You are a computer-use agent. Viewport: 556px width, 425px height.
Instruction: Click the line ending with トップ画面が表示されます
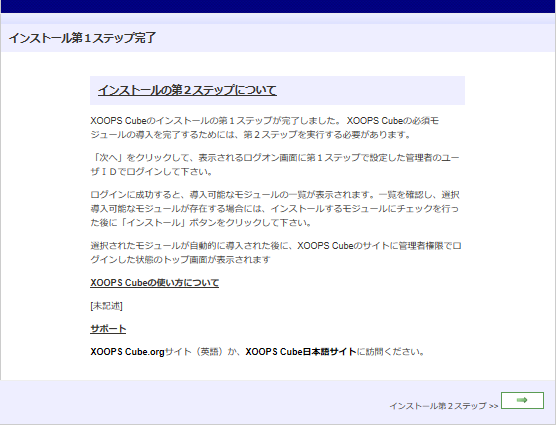point(180,259)
